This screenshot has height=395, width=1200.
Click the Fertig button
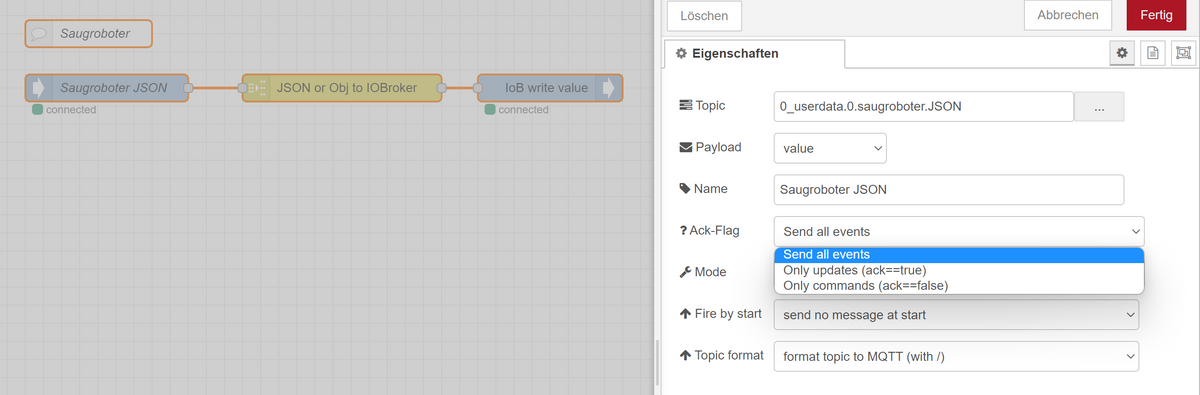(x=1156, y=15)
